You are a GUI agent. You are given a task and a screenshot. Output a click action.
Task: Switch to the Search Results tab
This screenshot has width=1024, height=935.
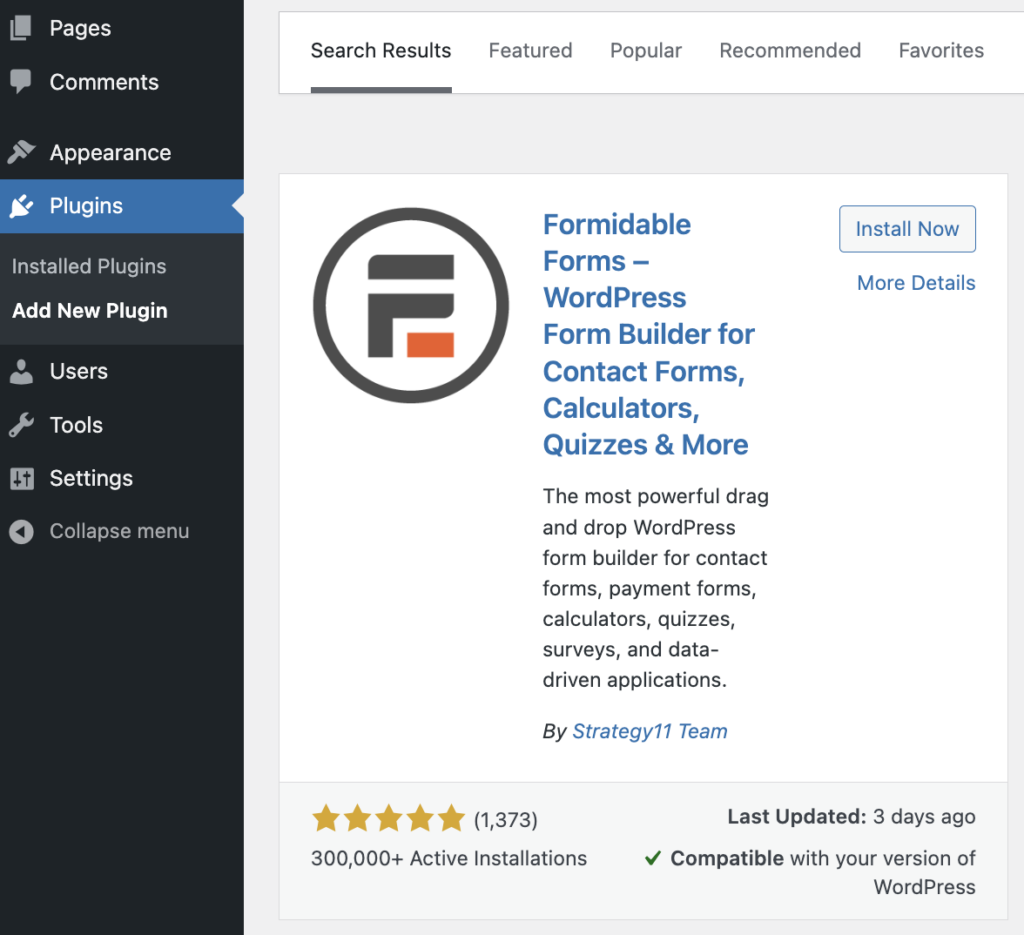click(x=381, y=51)
